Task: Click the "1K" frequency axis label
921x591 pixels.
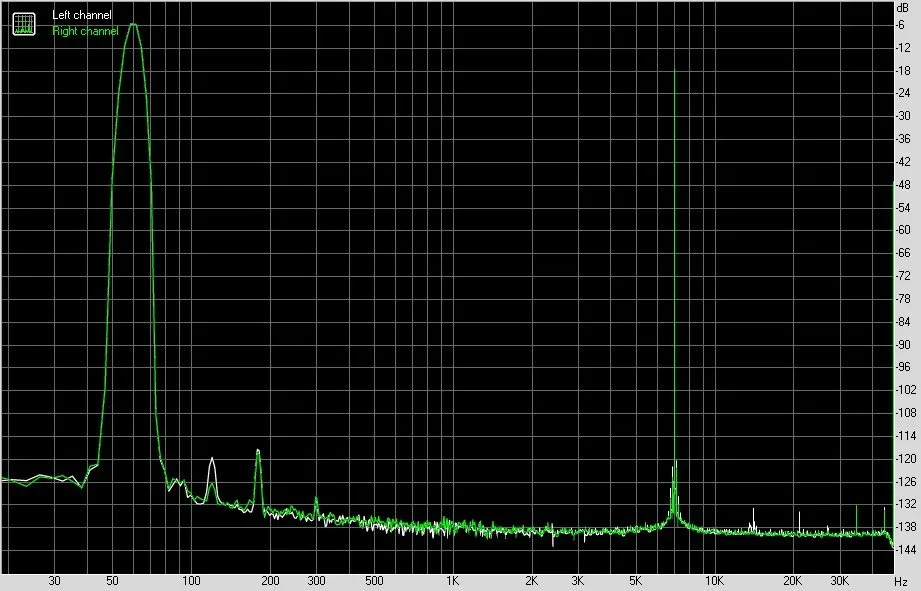Action: [x=452, y=581]
